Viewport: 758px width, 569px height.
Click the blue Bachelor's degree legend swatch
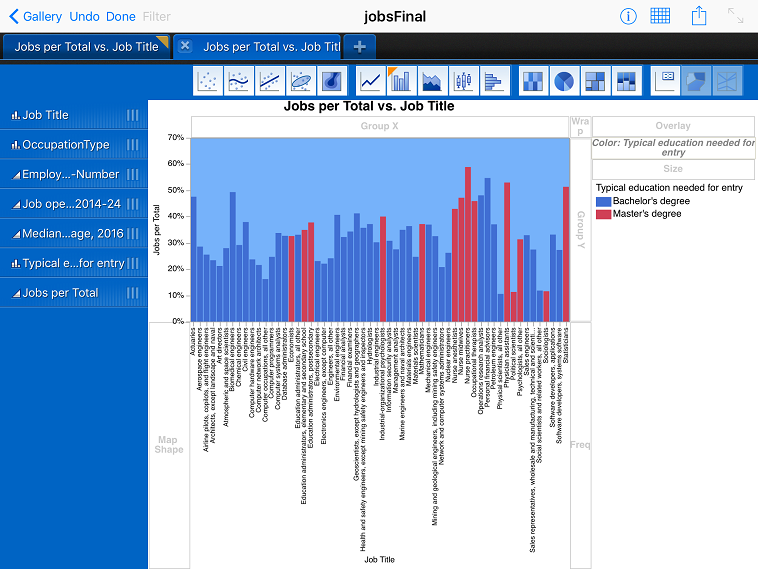[603, 201]
